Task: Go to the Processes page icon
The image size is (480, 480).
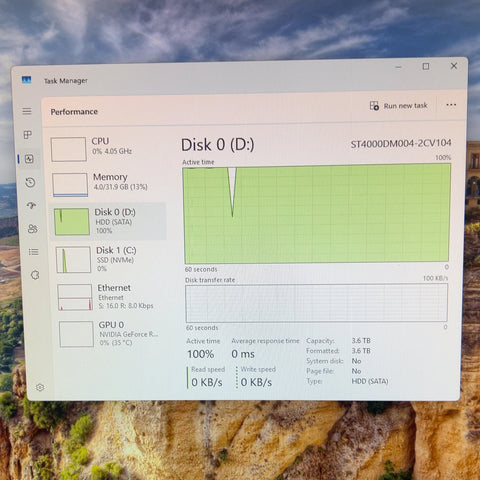Action: click(28, 135)
